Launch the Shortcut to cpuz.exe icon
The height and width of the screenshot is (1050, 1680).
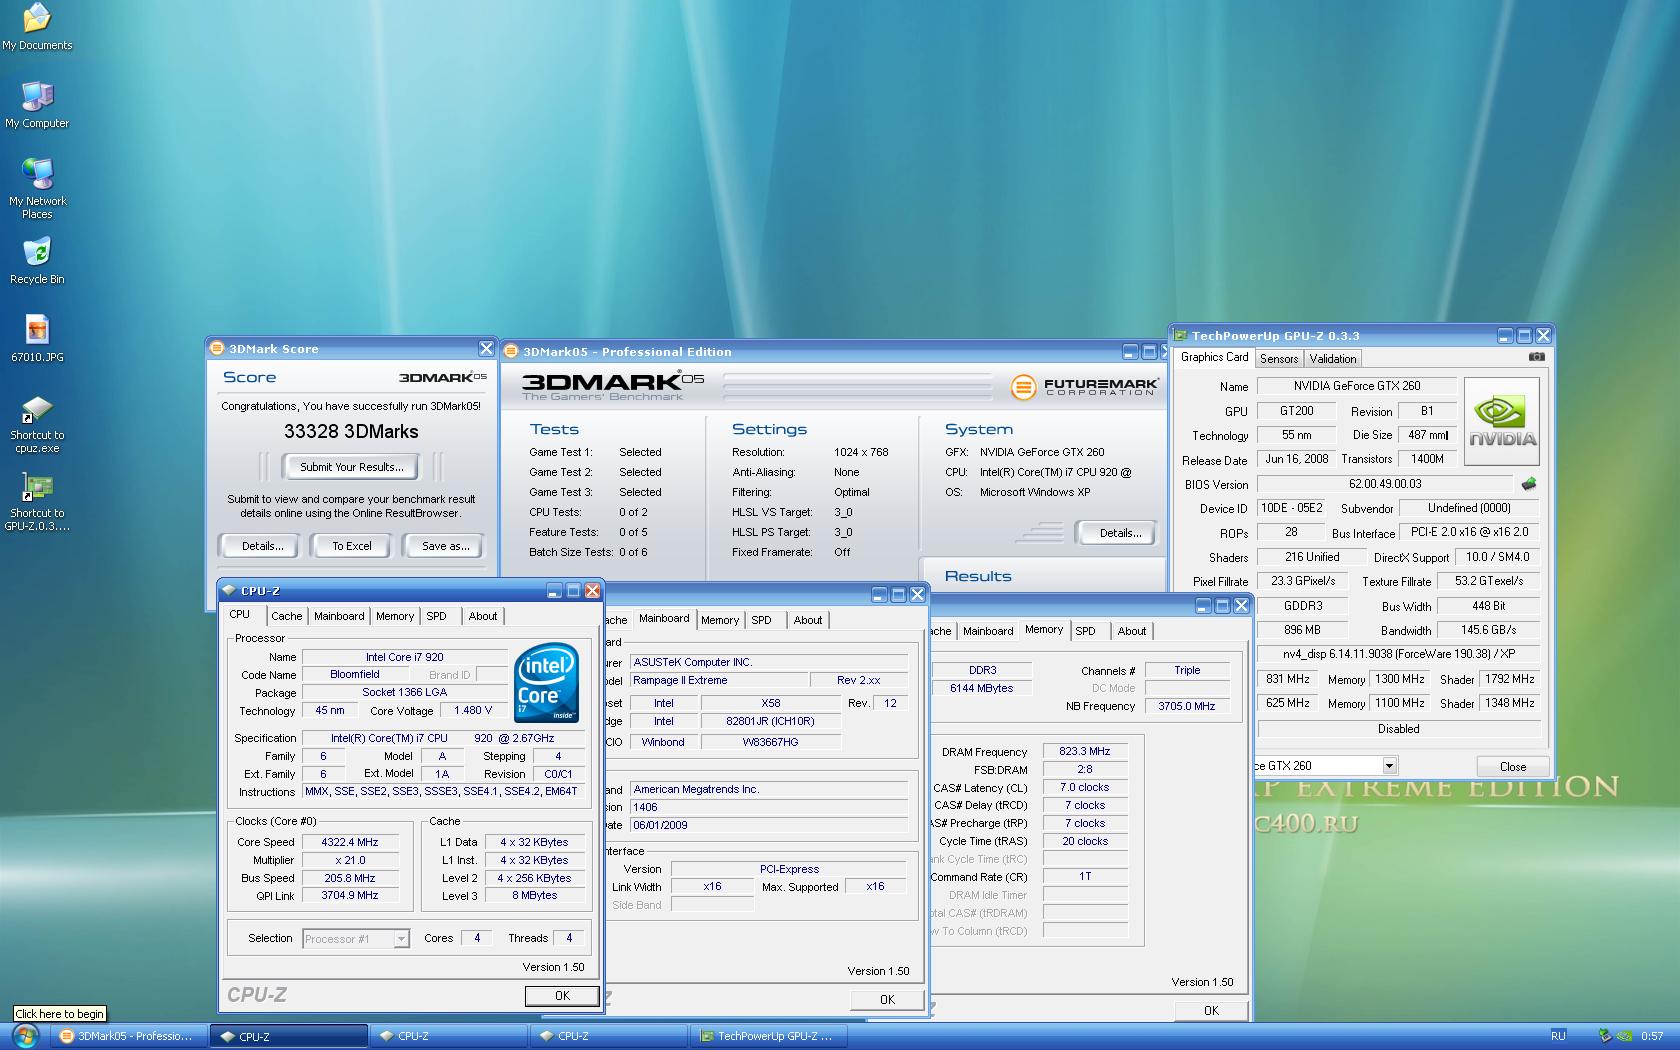pos(37,424)
